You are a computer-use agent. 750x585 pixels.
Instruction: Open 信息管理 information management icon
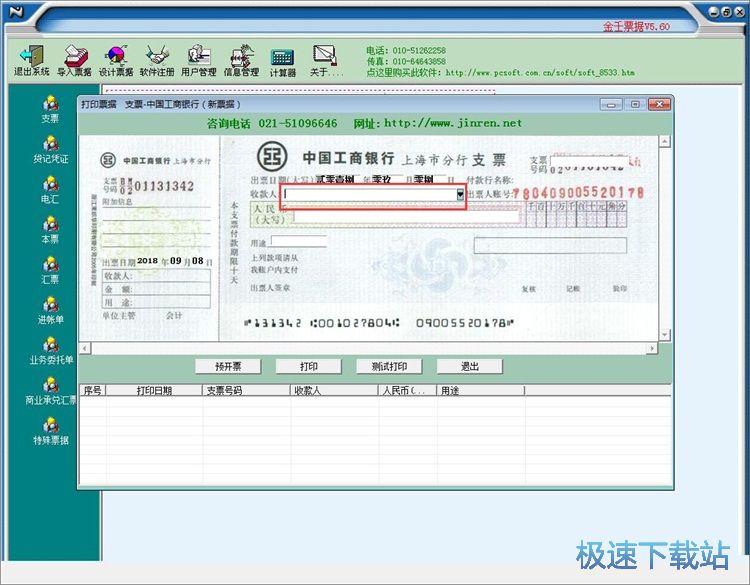[242, 61]
